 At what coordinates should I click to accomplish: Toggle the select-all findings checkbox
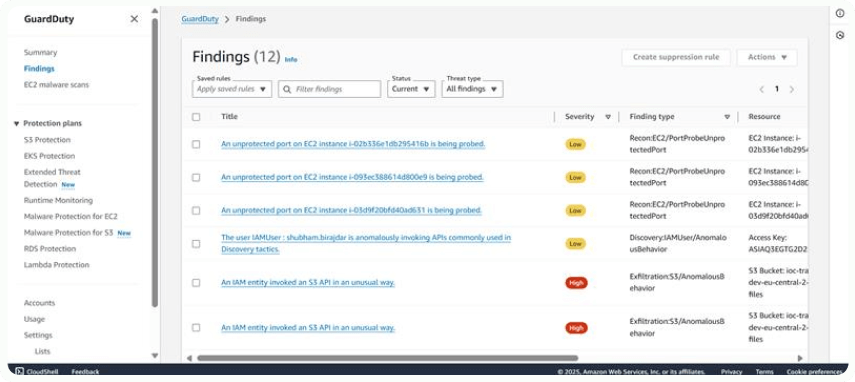pyautogui.click(x=196, y=117)
